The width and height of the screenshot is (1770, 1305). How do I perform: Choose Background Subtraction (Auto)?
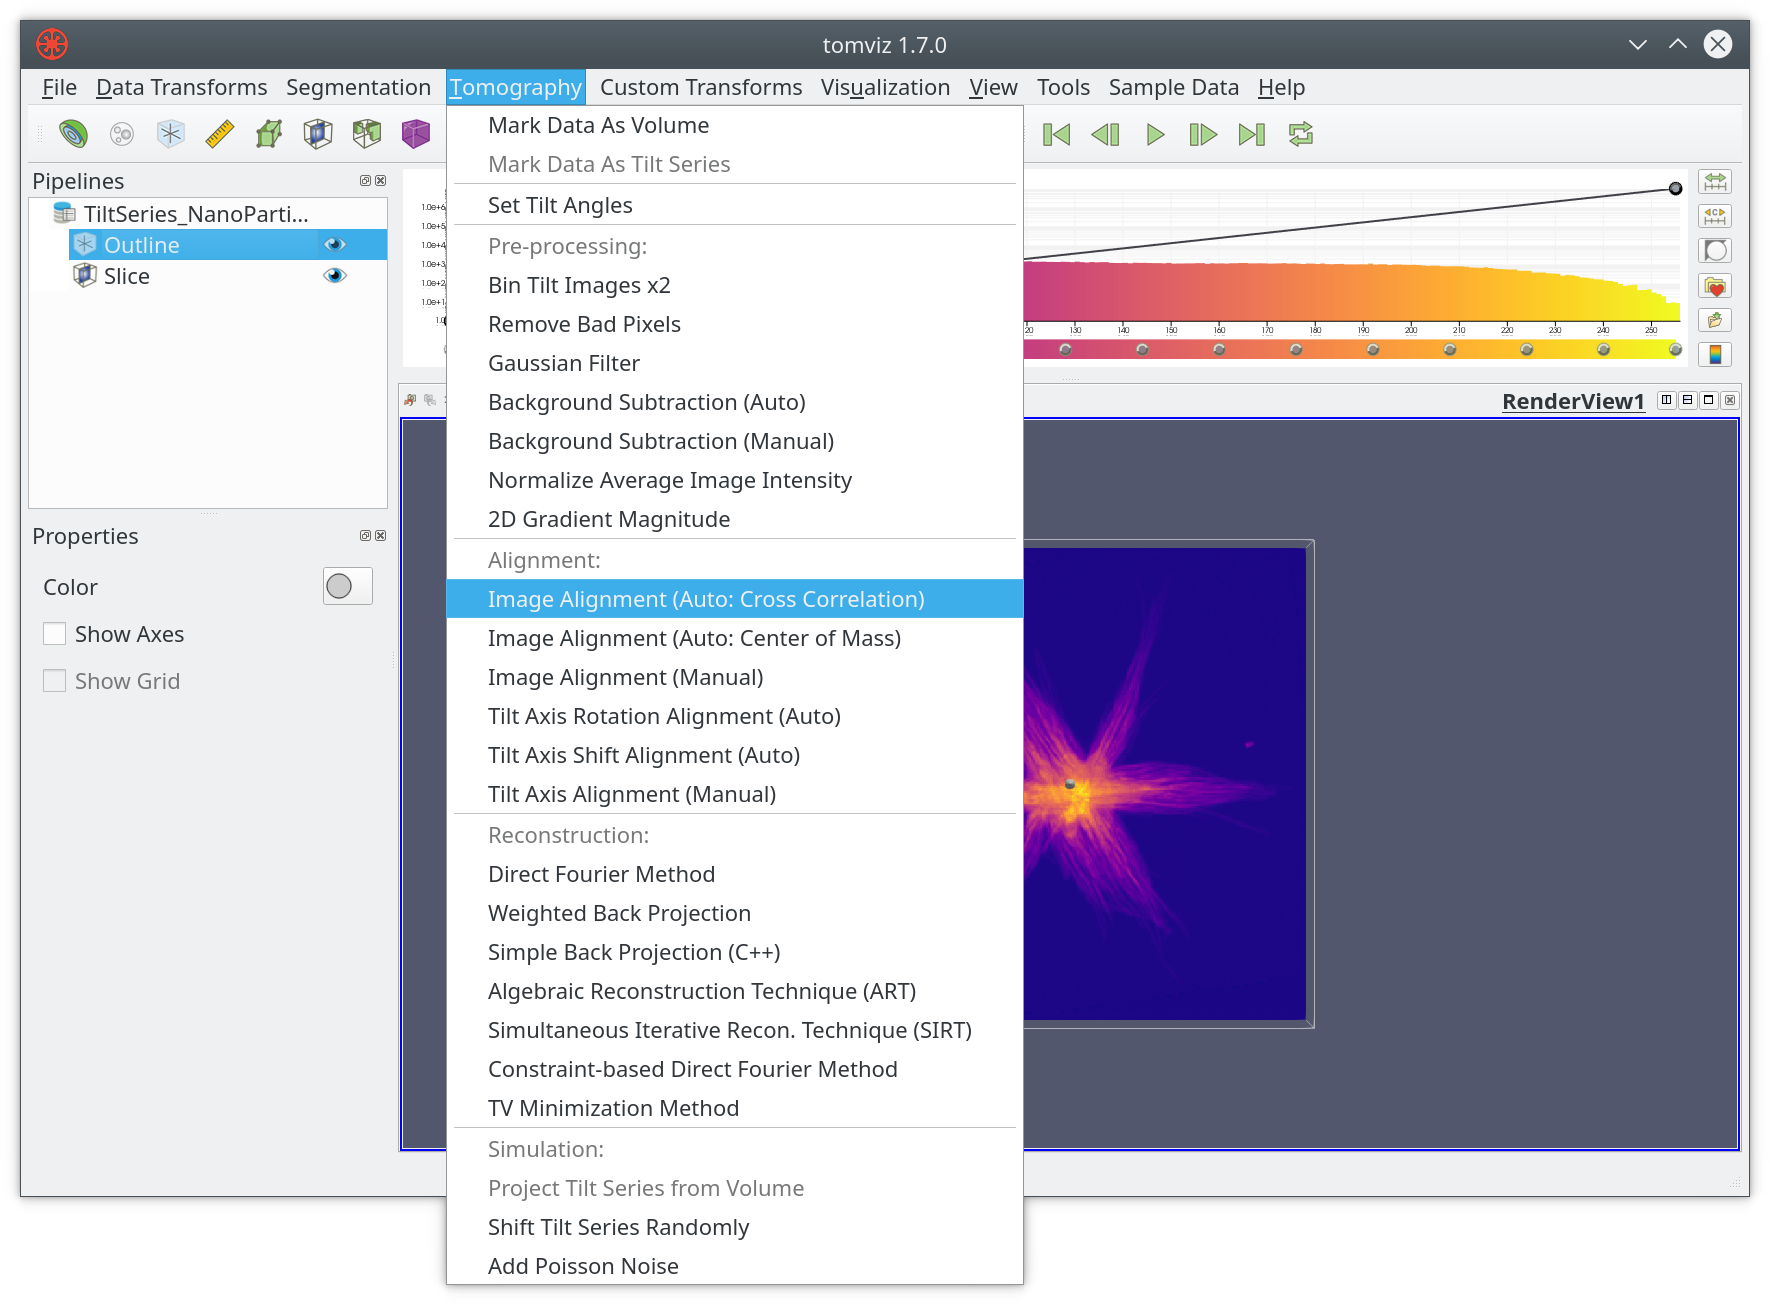[735, 402]
